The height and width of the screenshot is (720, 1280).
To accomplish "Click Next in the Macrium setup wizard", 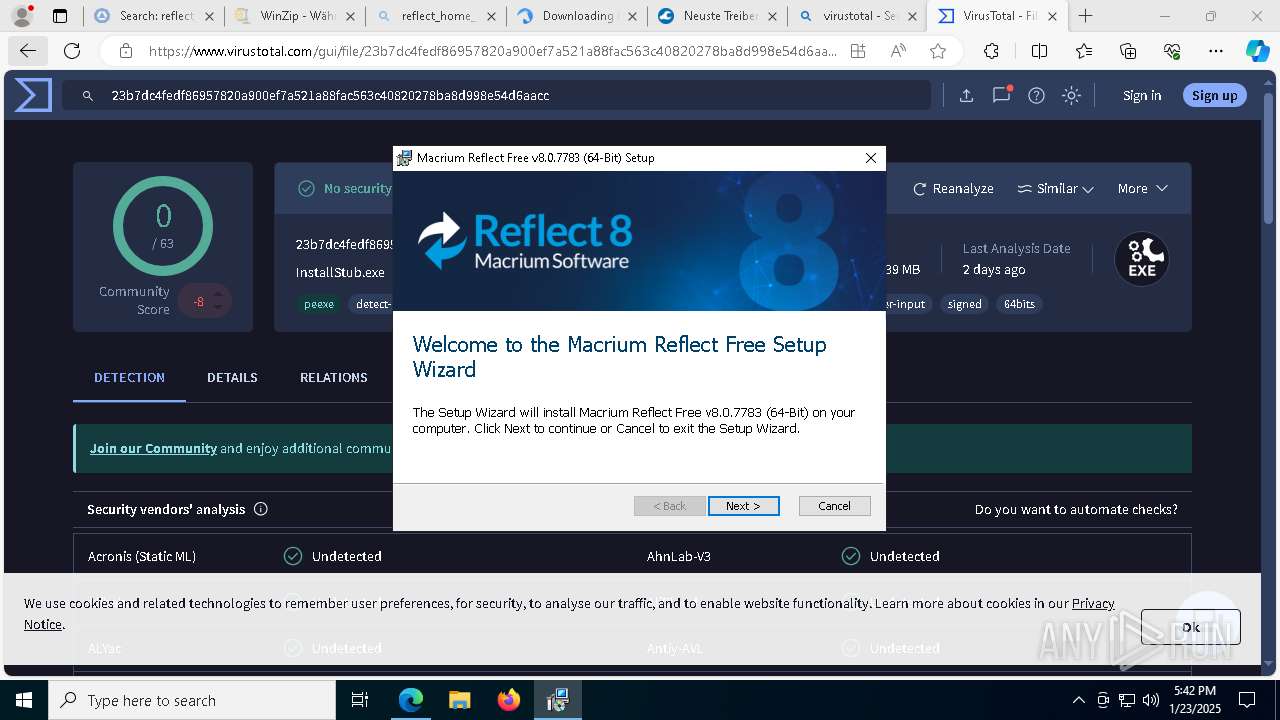I will (743, 506).
